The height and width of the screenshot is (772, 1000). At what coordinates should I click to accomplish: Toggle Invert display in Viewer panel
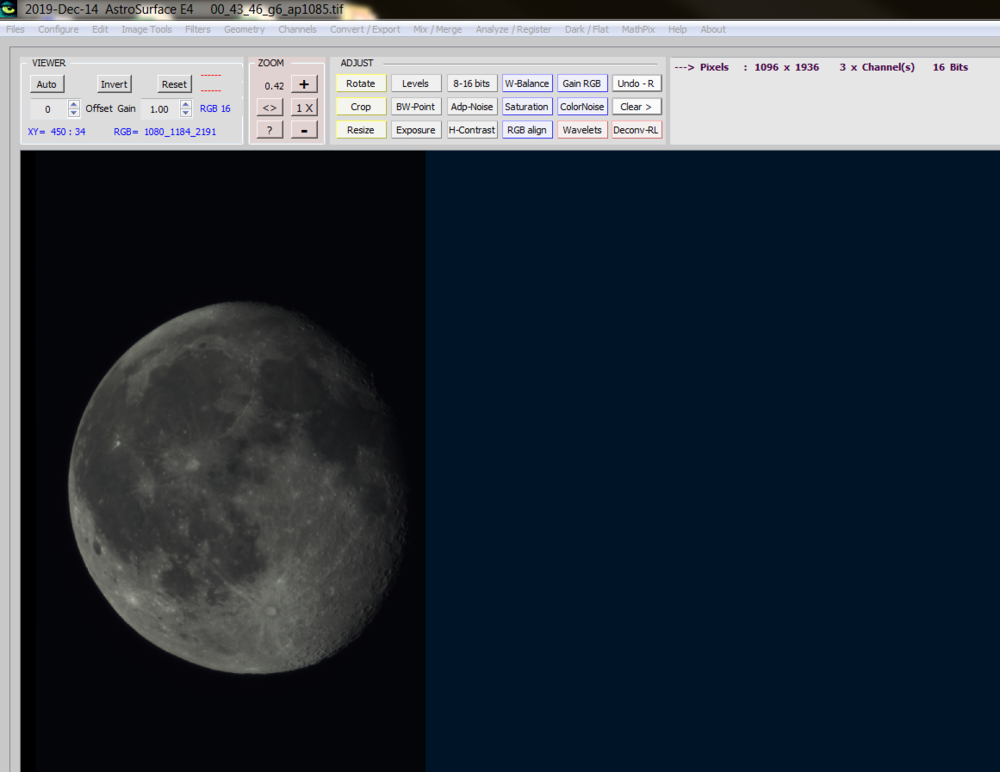pos(114,84)
